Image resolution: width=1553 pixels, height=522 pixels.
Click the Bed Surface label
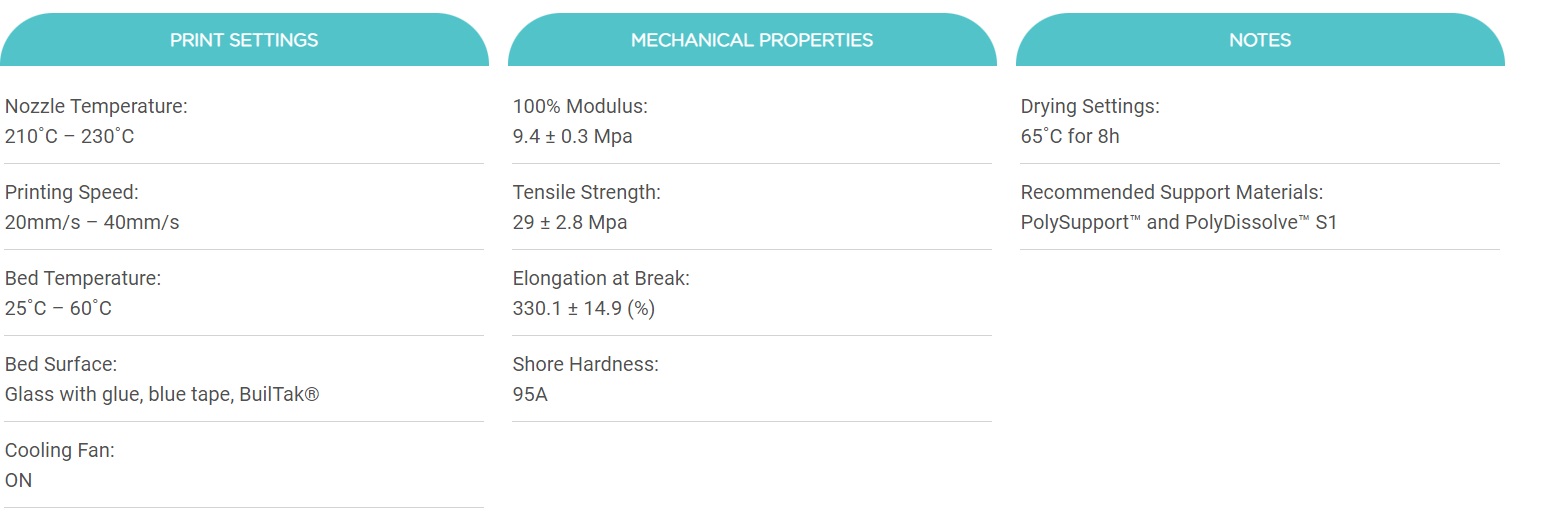tap(61, 364)
